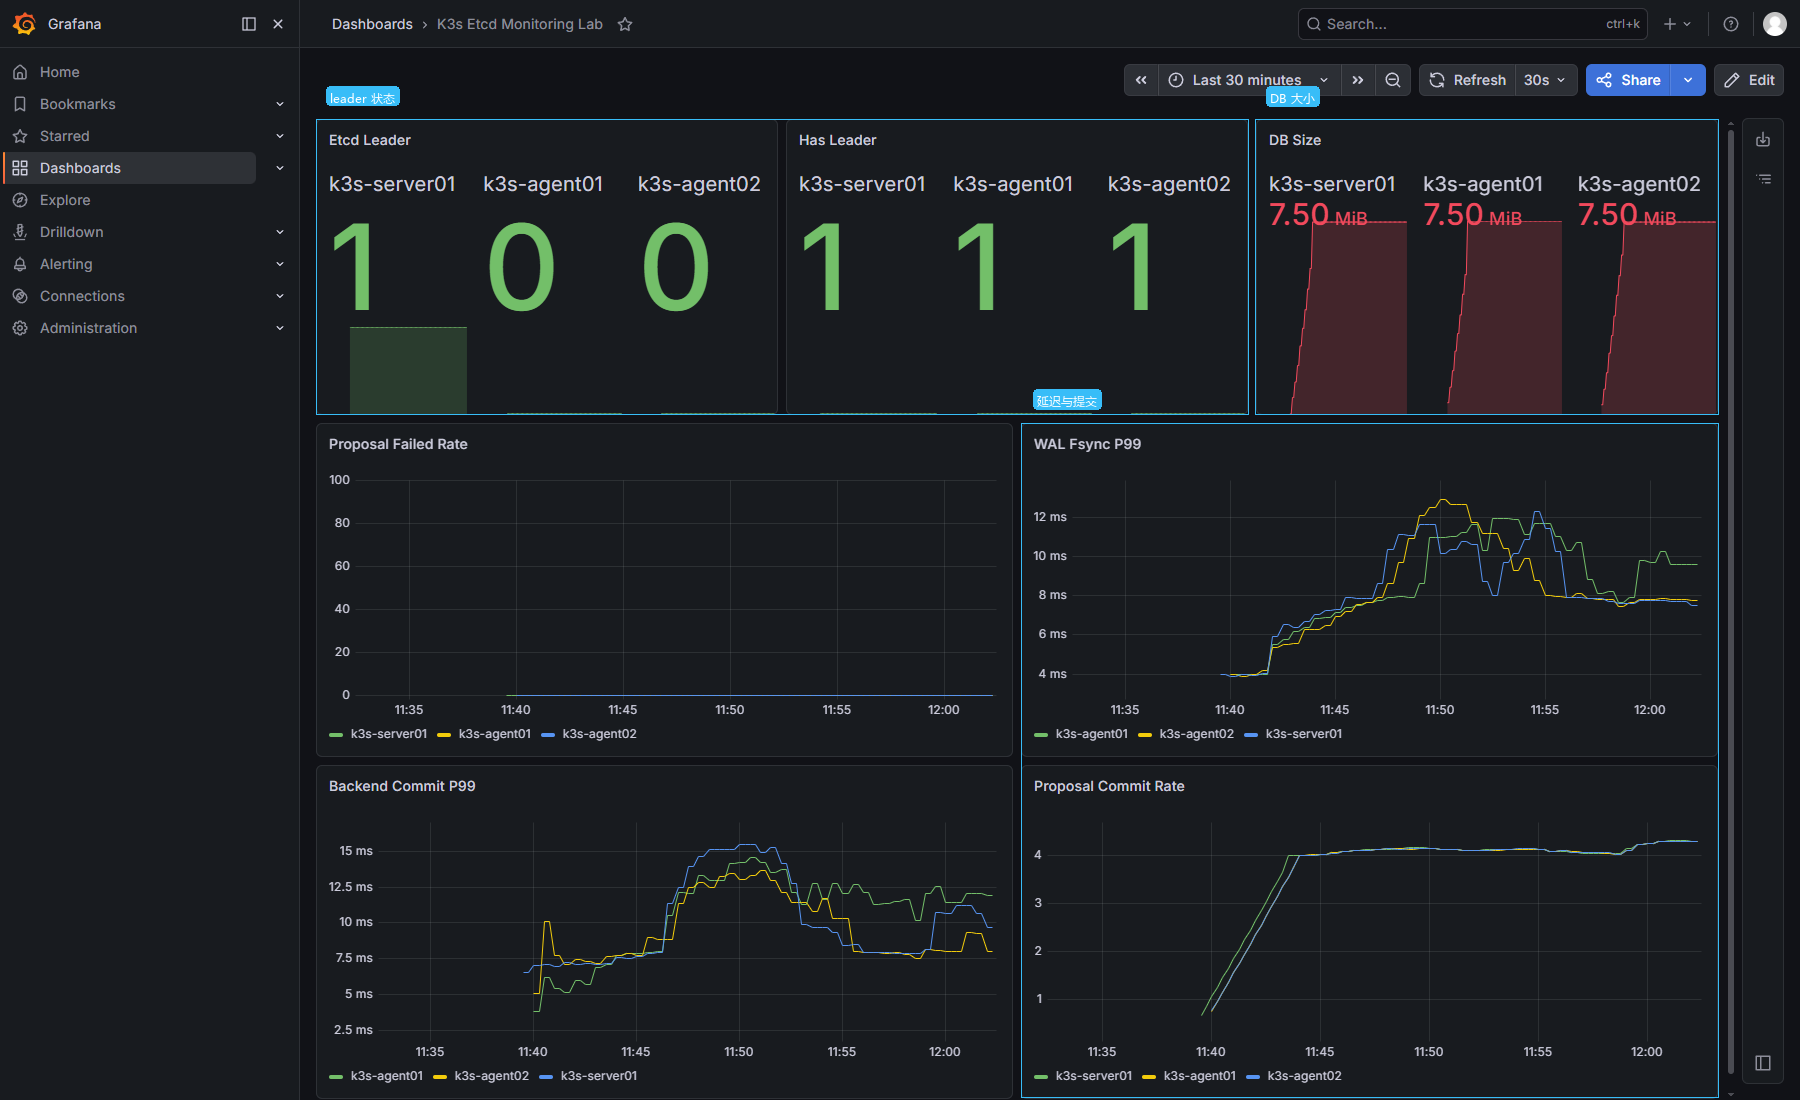Click the k3s-agent02 DB Size 7.50 MiB value

1627,215
